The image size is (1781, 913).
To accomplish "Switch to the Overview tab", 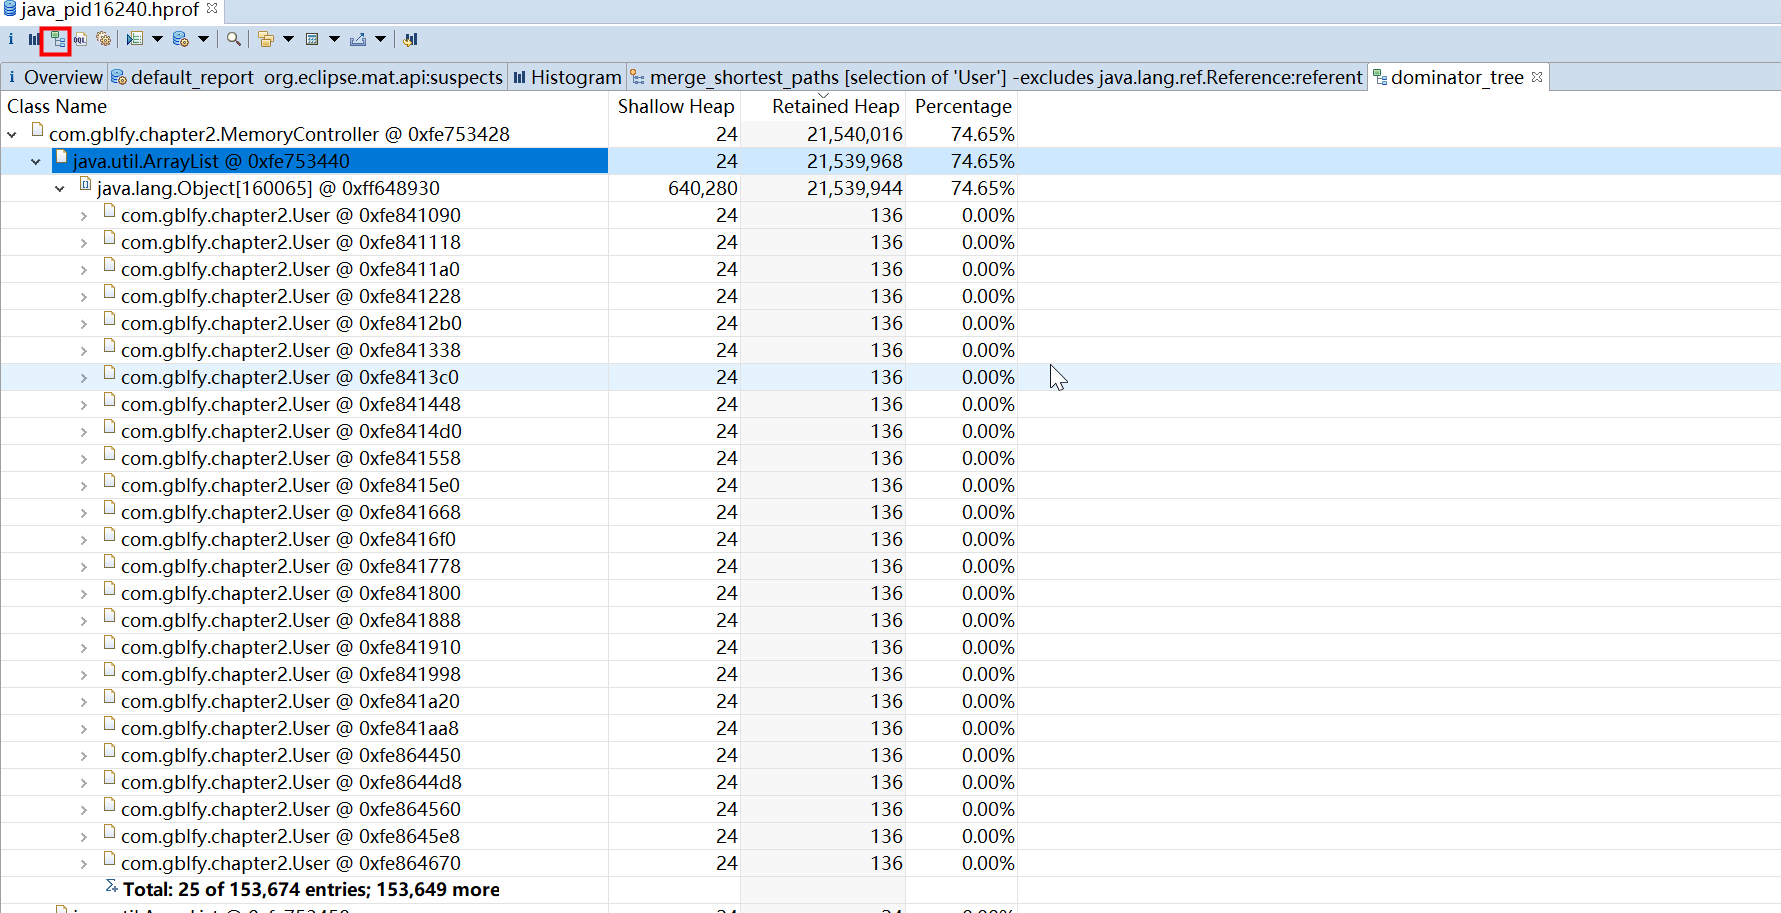I will [x=54, y=77].
